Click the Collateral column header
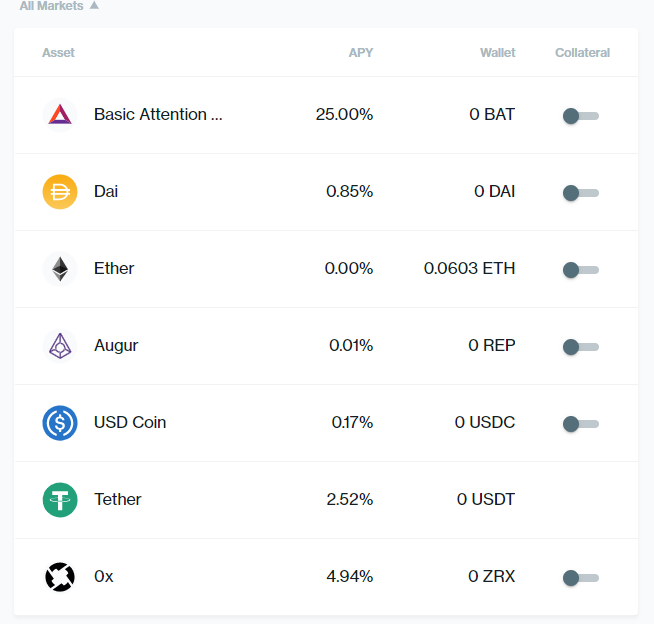This screenshot has height=624, width=654. (582, 53)
